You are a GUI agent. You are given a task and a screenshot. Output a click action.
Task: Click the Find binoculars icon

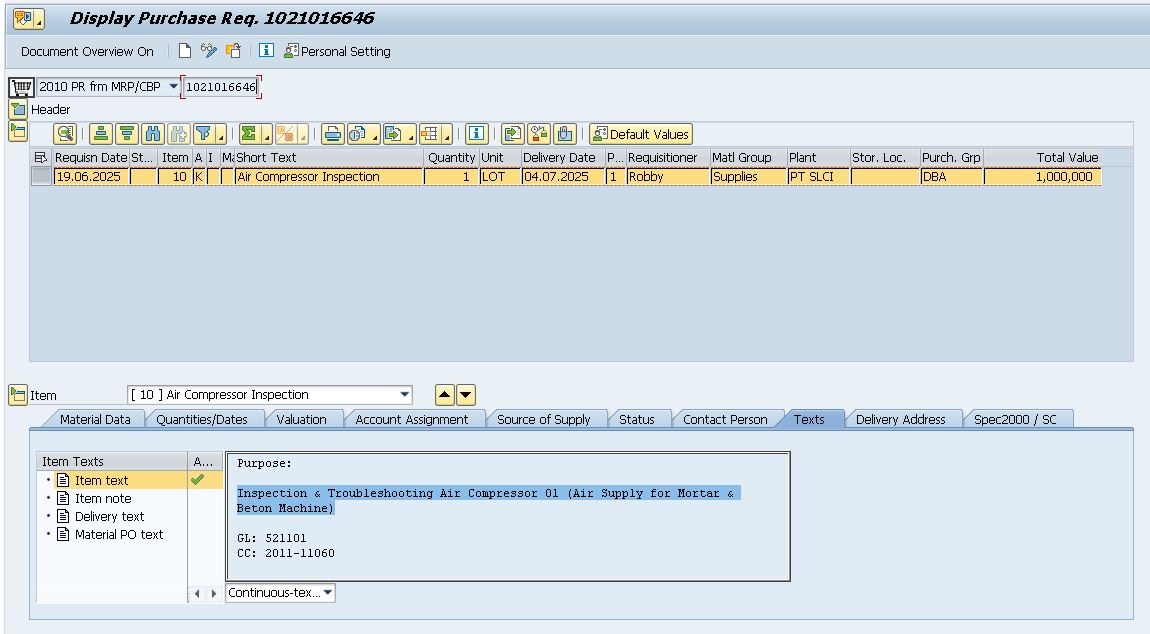click(x=153, y=134)
